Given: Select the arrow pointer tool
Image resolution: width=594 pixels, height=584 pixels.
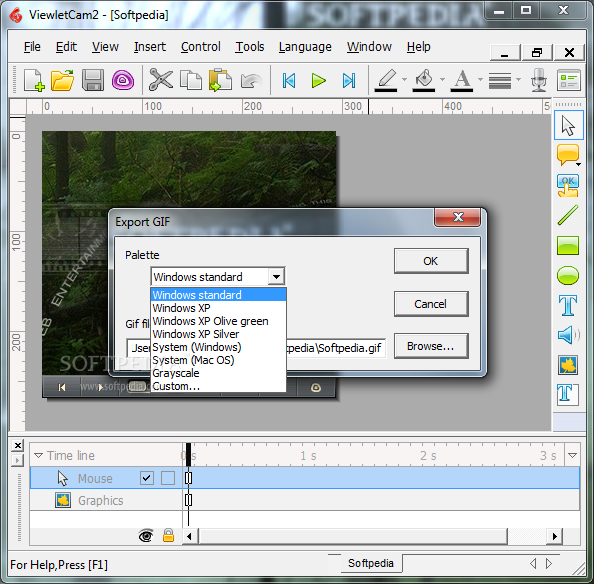Looking at the screenshot, I should [x=568, y=125].
